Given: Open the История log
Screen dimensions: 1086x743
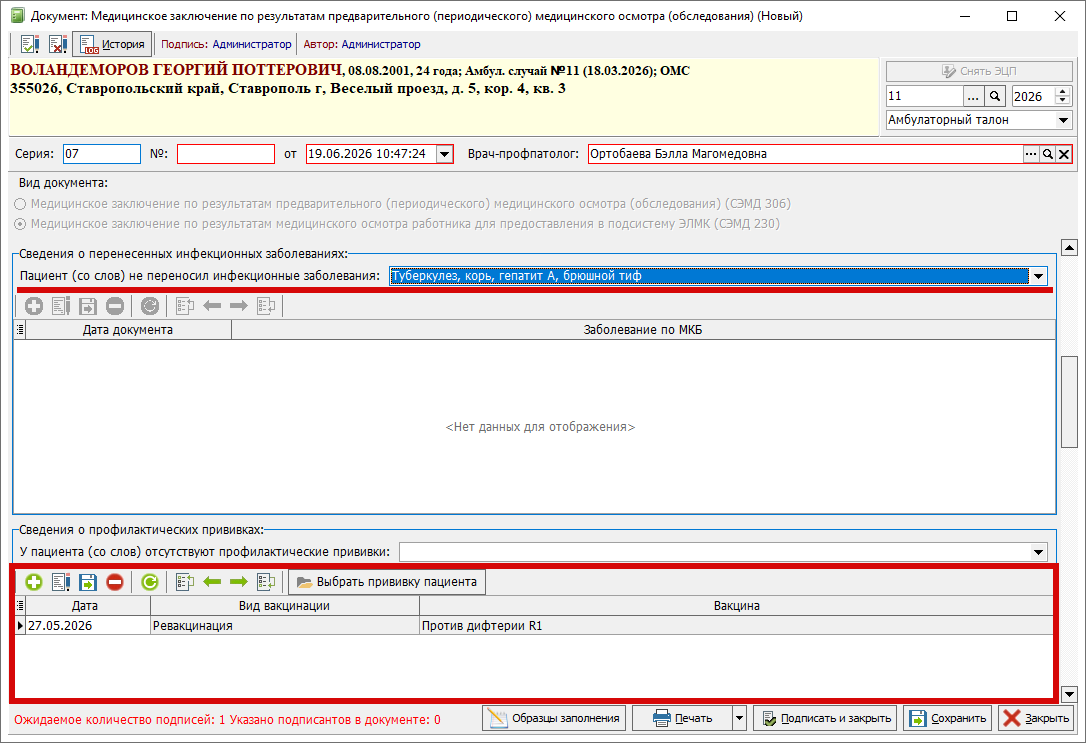Looking at the screenshot, I should 112,44.
